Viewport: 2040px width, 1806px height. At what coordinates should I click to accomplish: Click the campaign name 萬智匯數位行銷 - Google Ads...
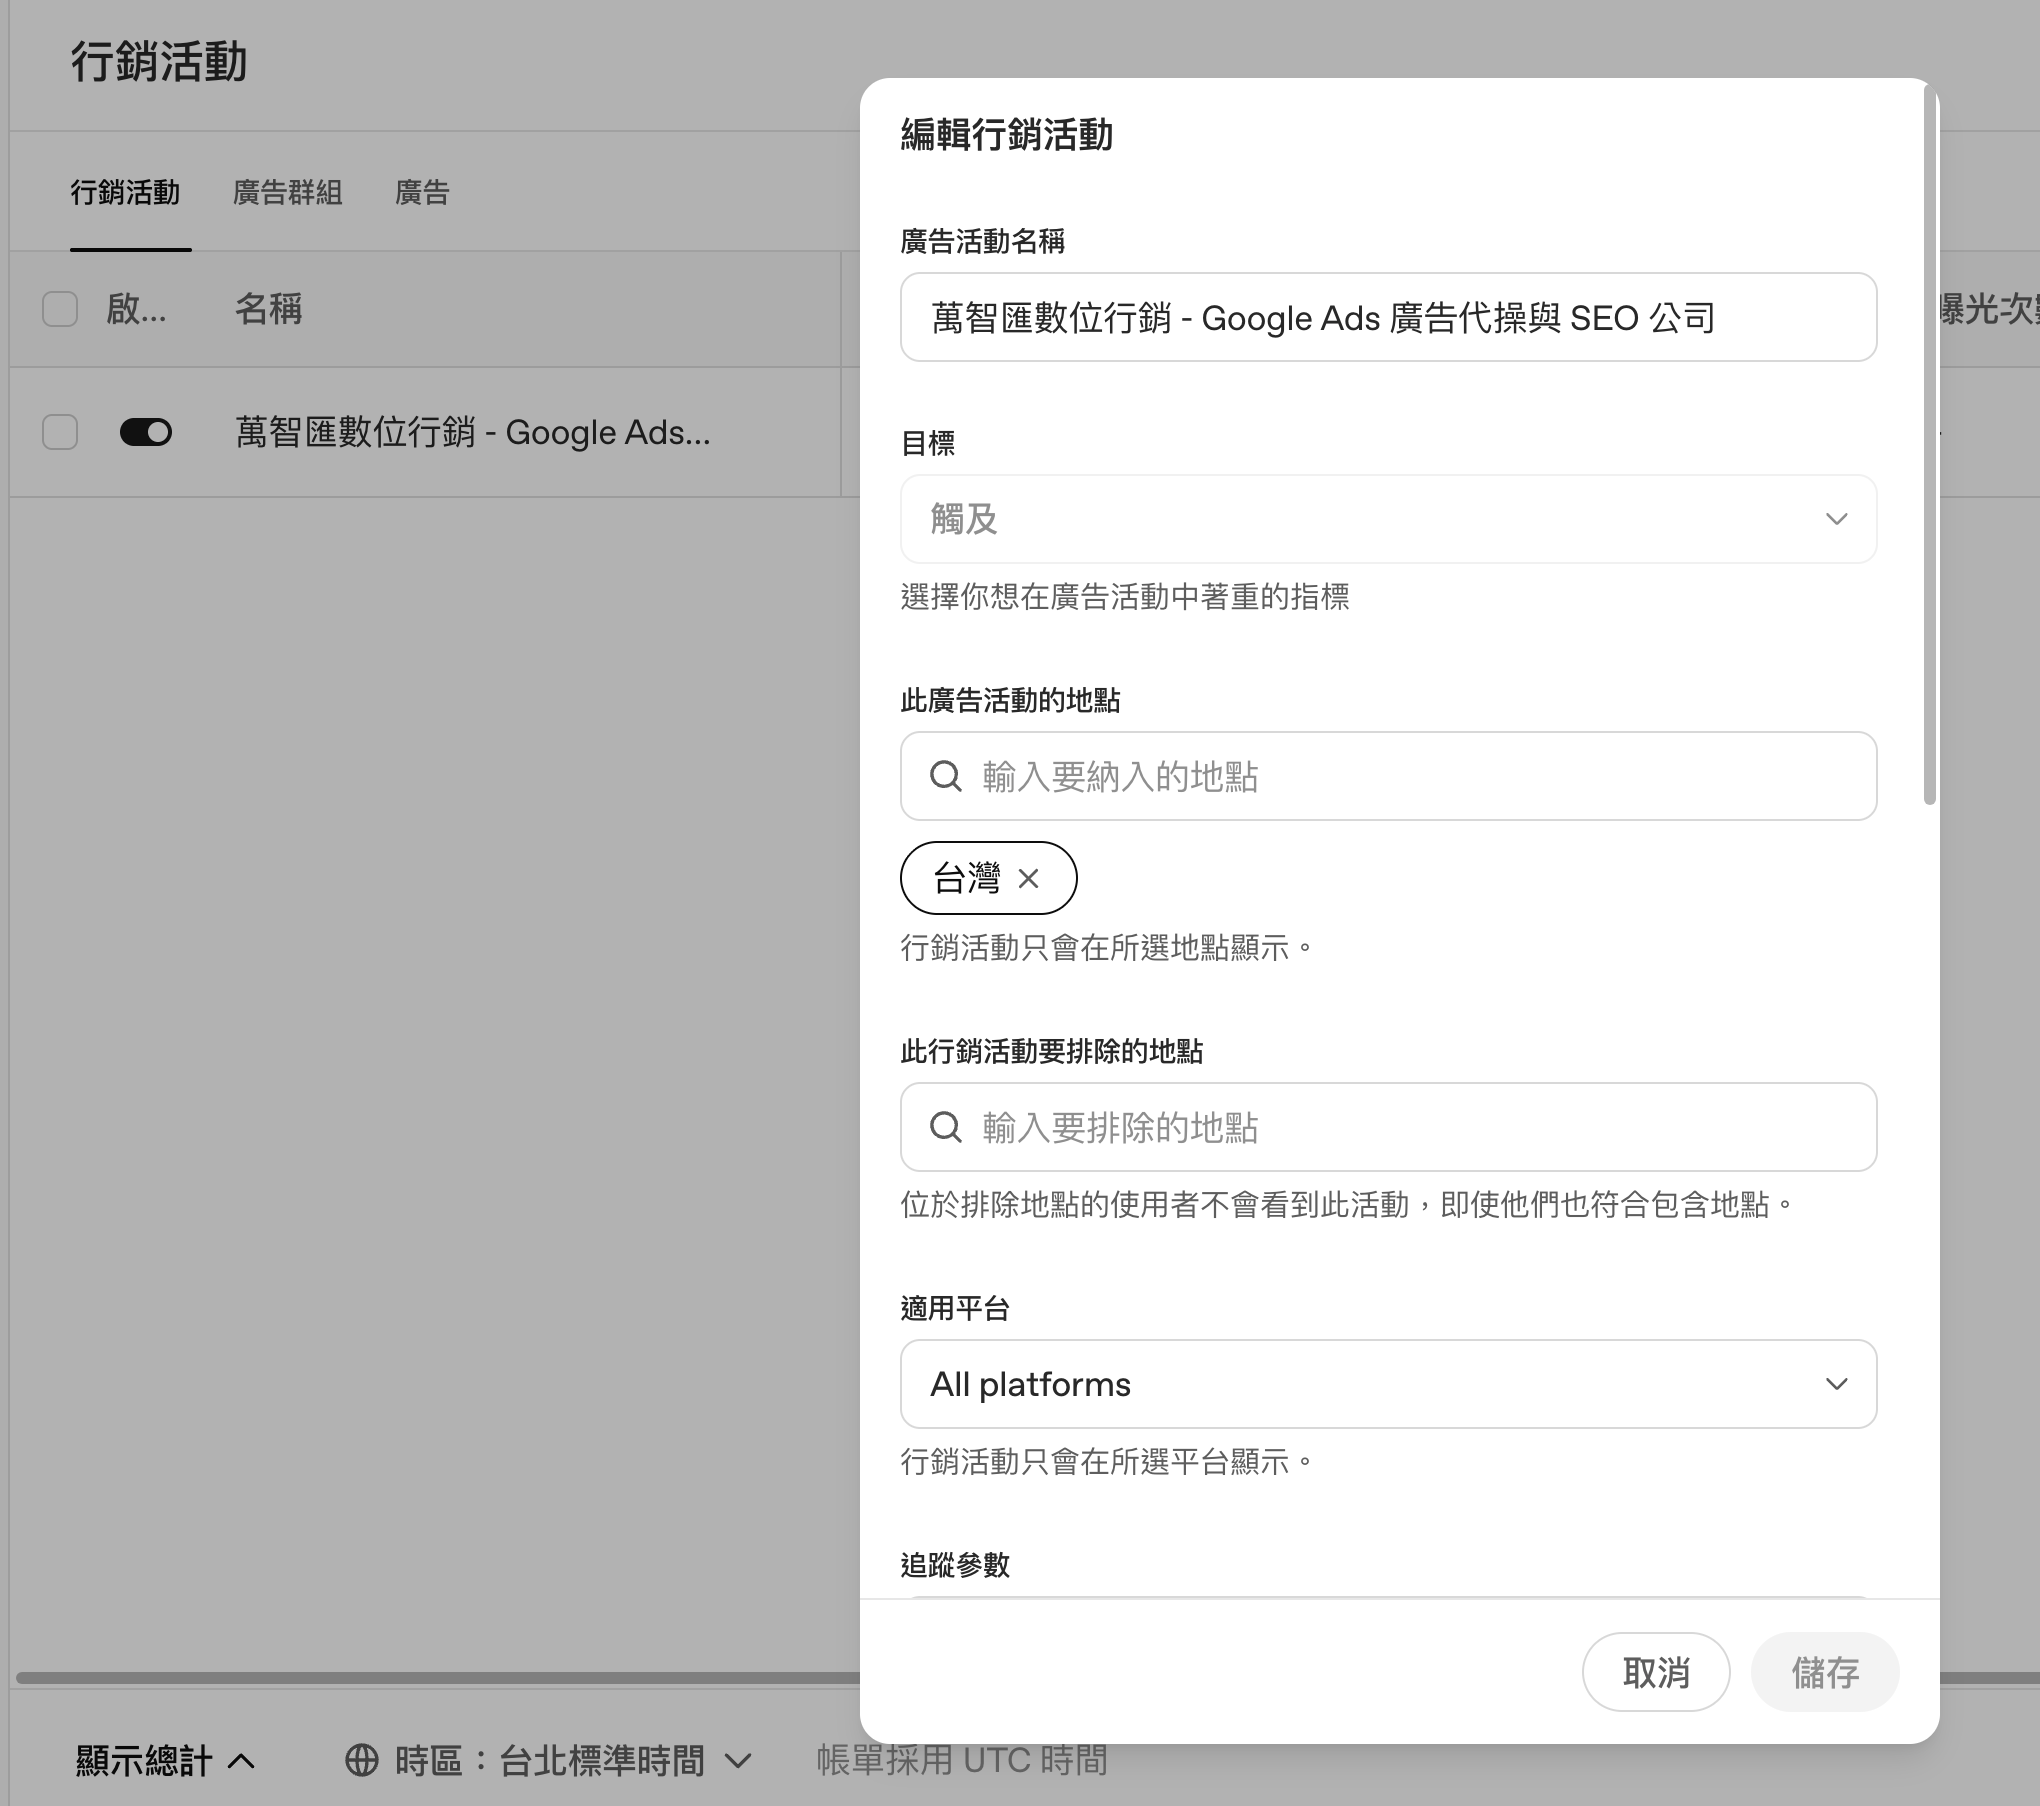(473, 432)
